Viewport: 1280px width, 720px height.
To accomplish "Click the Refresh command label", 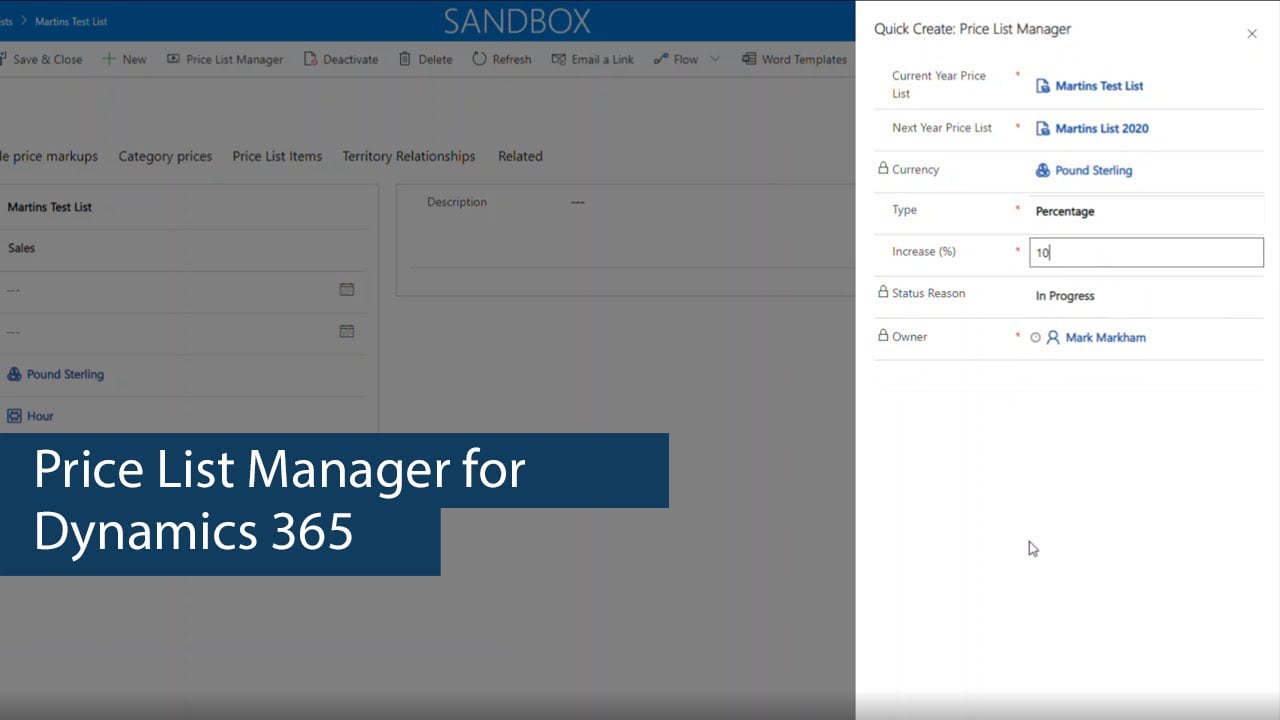I will (512, 59).
